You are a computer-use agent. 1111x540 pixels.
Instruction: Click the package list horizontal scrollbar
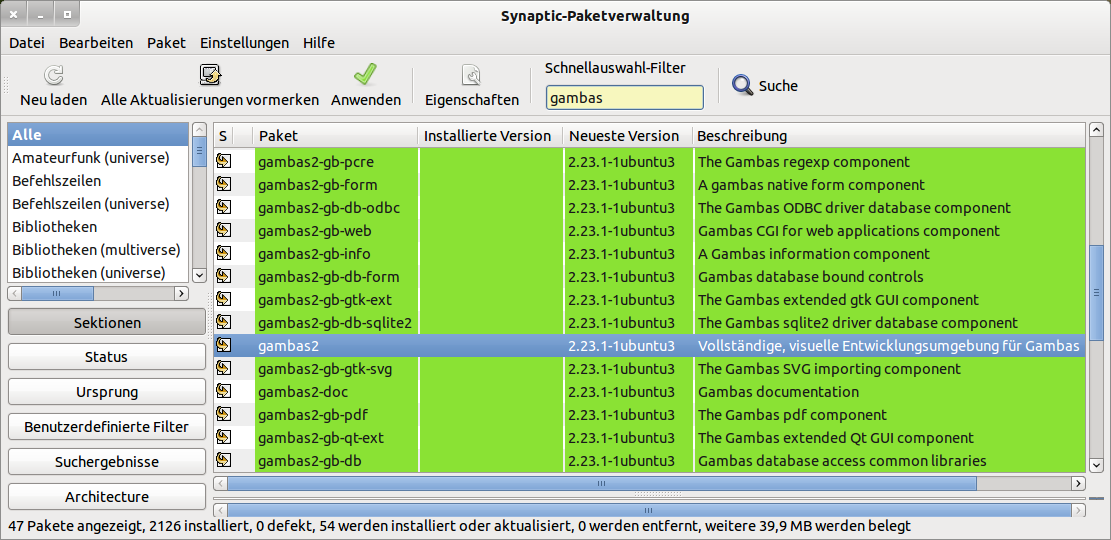pyautogui.click(x=600, y=483)
